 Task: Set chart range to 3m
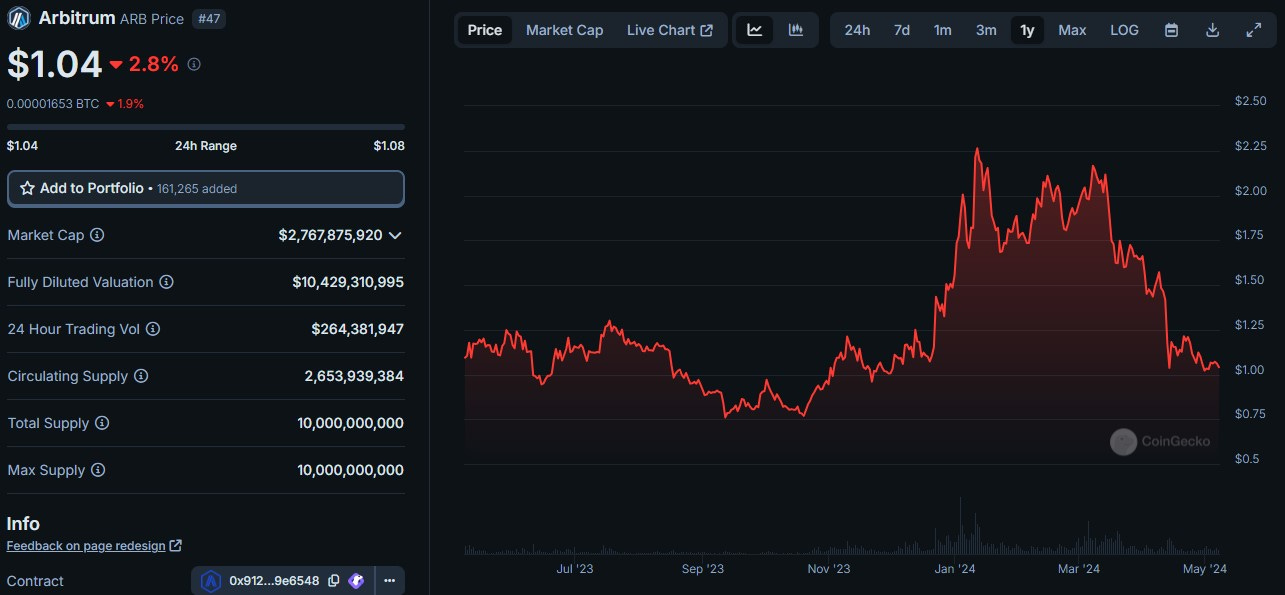(x=986, y=30)
